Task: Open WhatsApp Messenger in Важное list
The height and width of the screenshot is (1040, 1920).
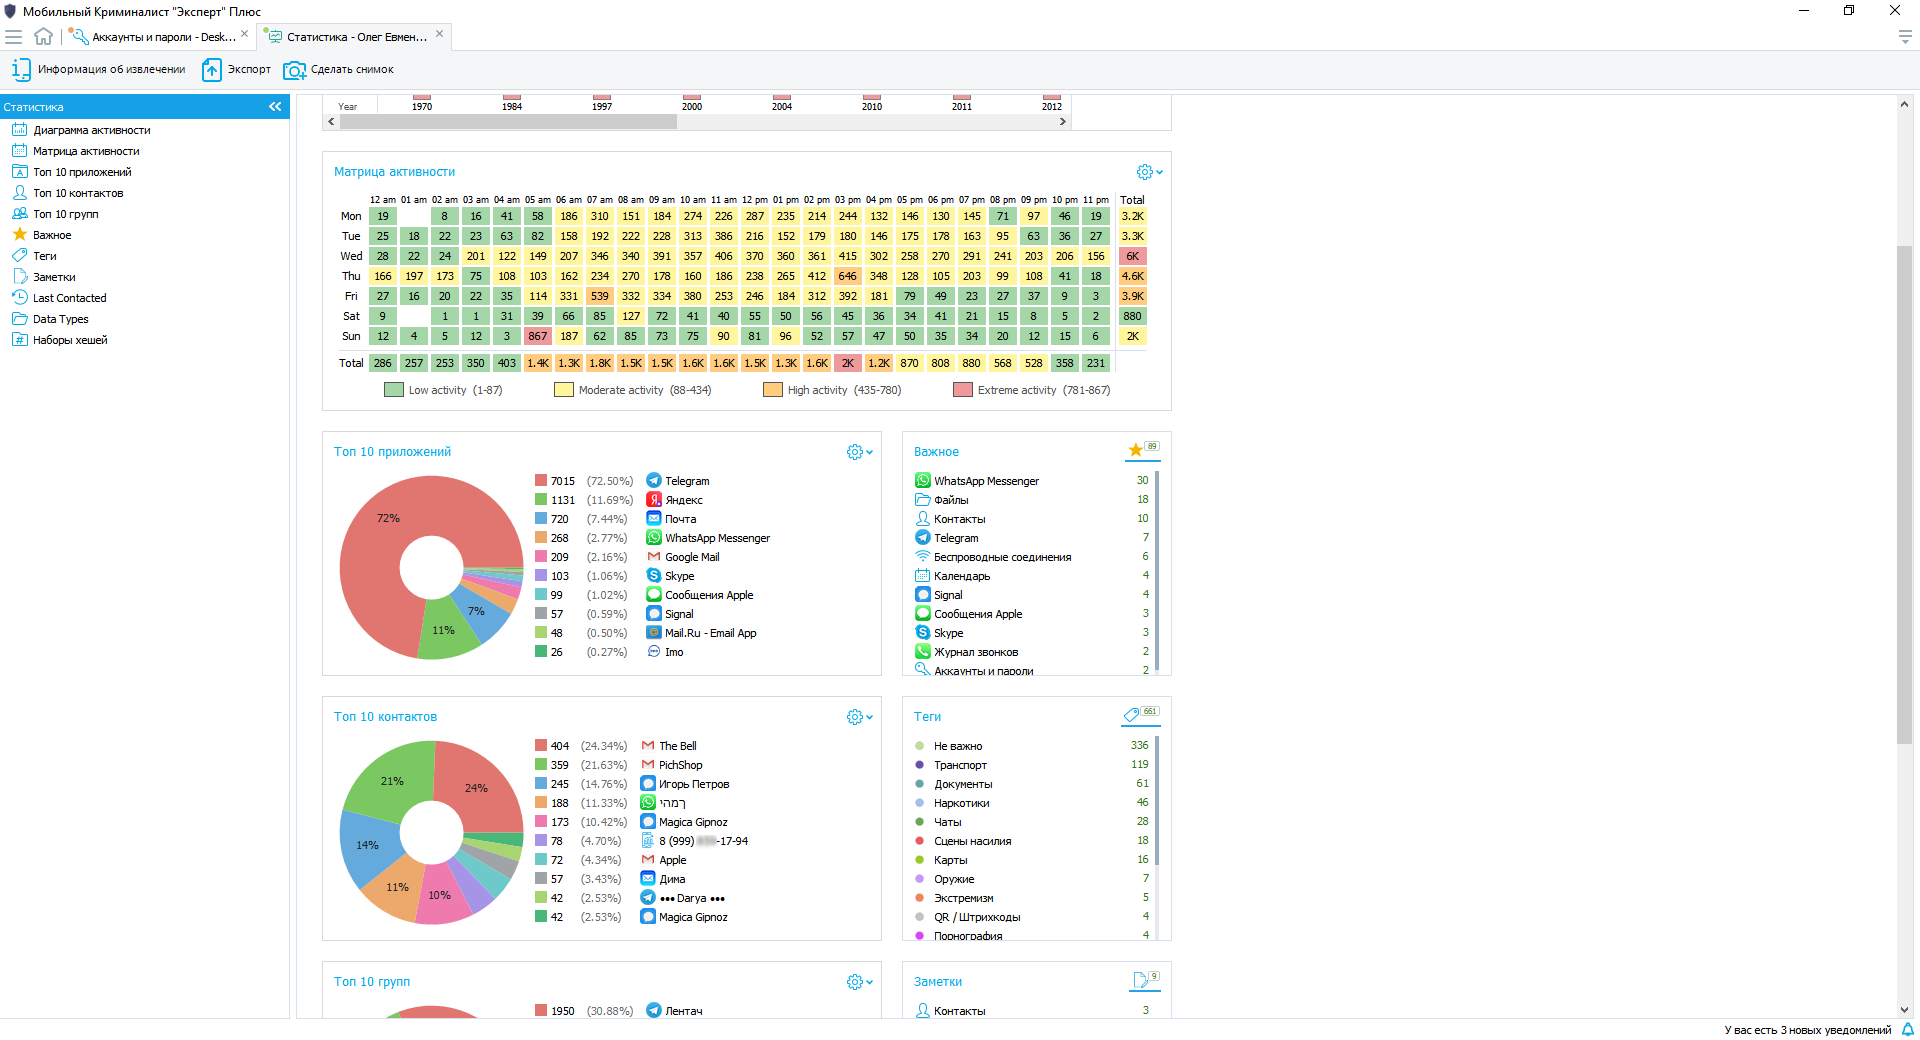Action: (x=985, y=481)
